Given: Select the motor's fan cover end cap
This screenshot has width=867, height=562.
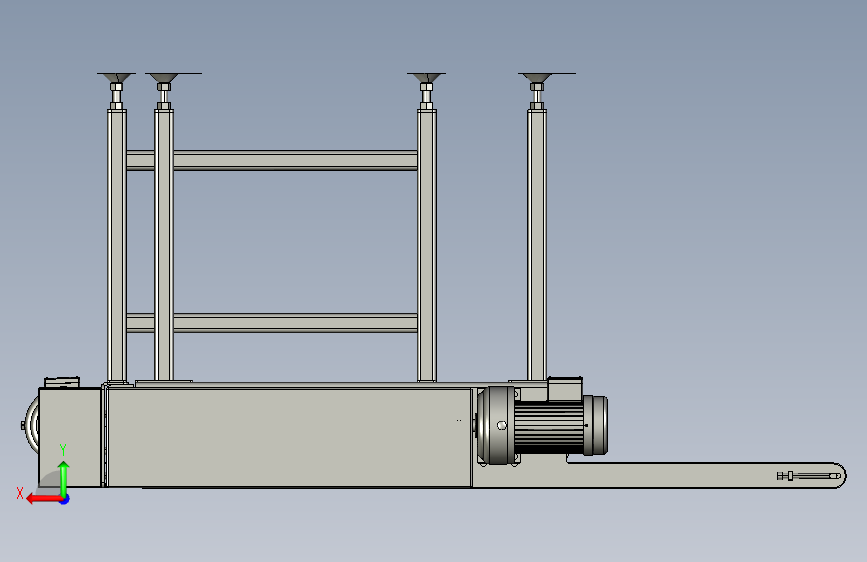Looking at the screenshot, I should click(x=596, y=425).
